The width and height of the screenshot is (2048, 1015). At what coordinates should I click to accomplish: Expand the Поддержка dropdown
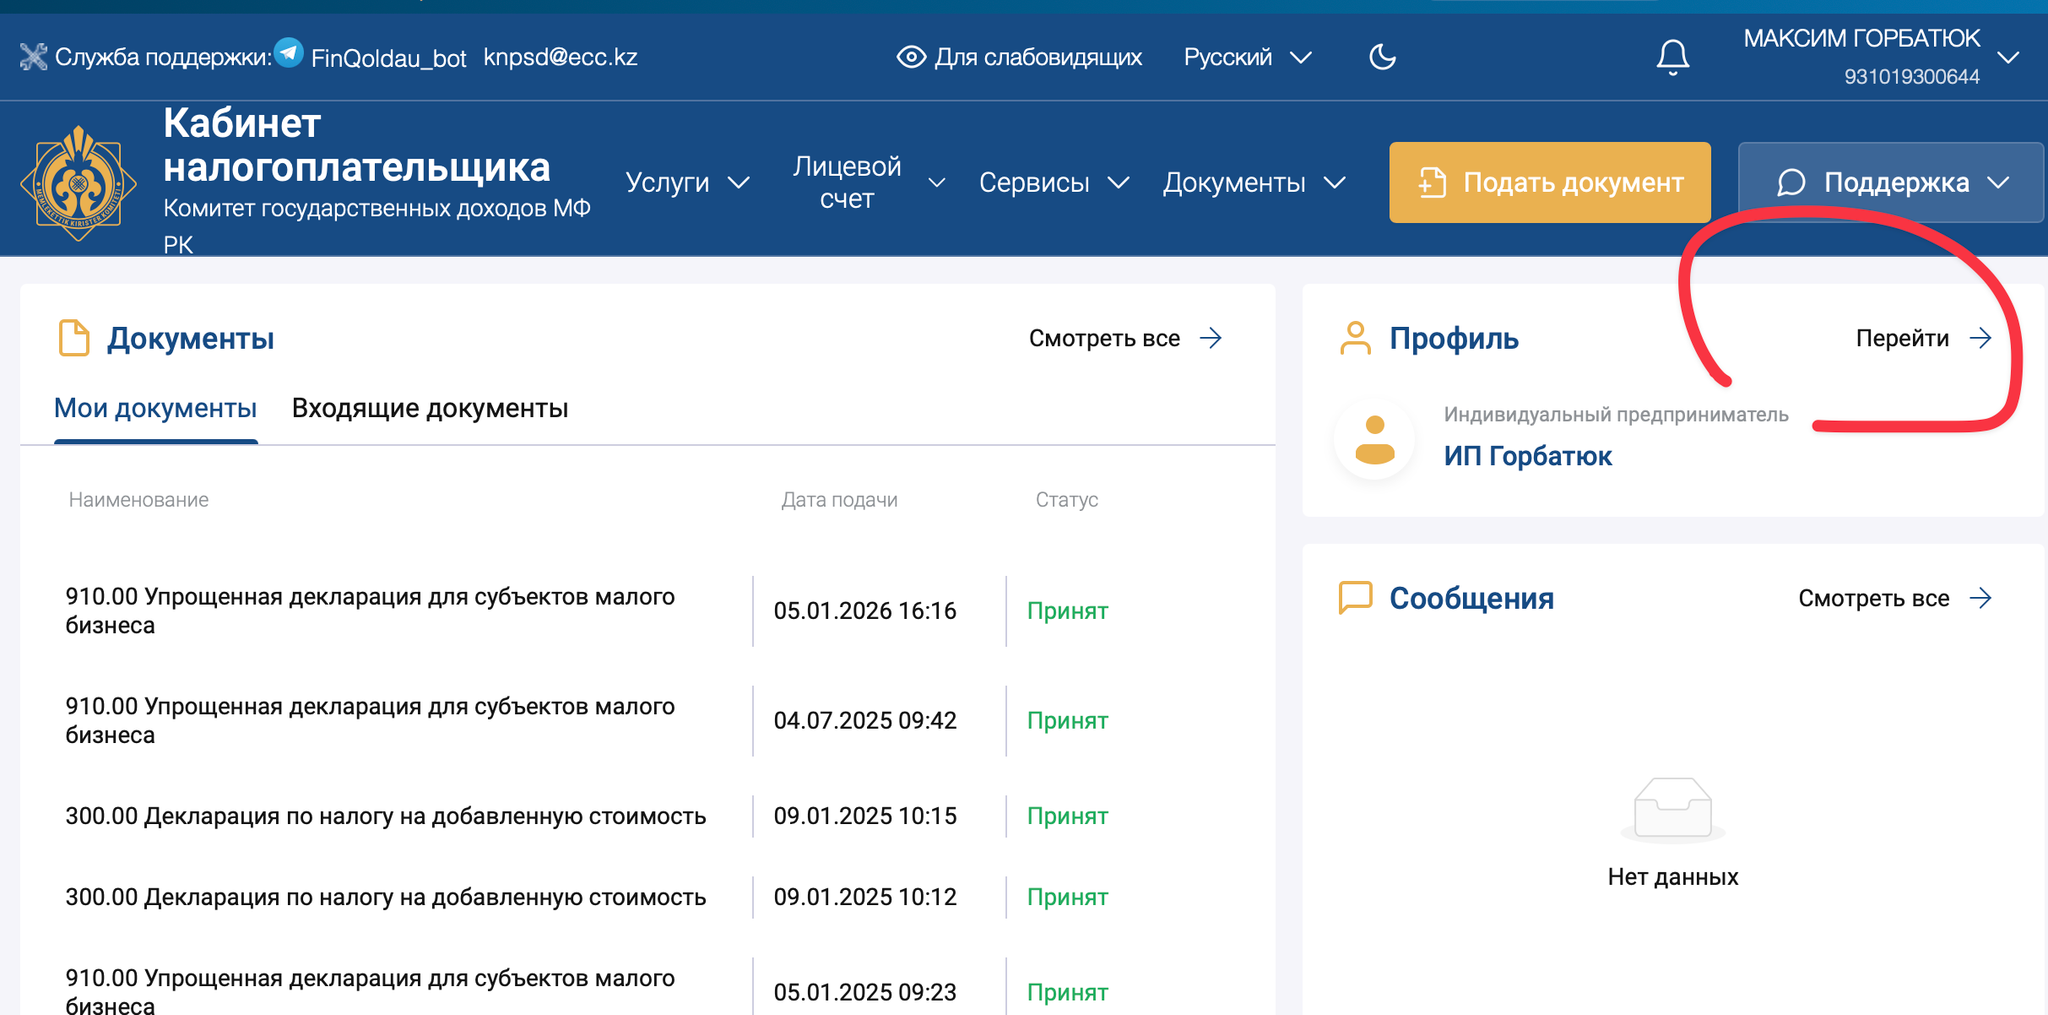point(1888,183)
